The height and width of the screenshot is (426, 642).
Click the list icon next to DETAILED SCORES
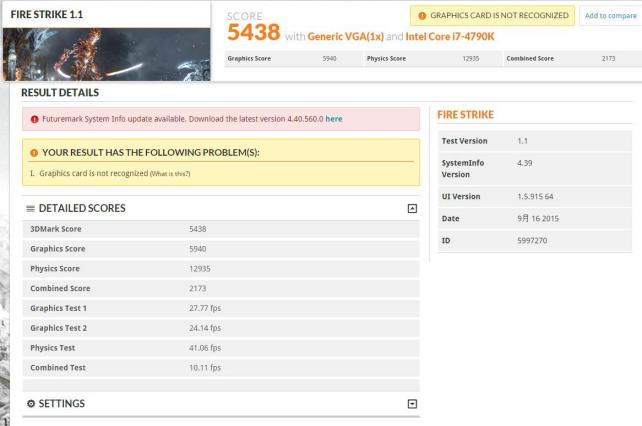(30, 208)
